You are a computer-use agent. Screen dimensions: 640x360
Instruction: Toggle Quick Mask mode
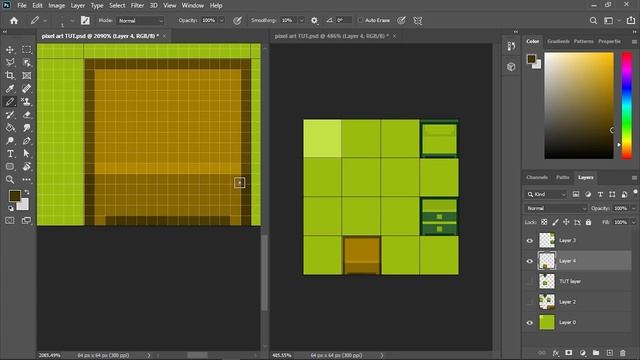tap(10, 220)
